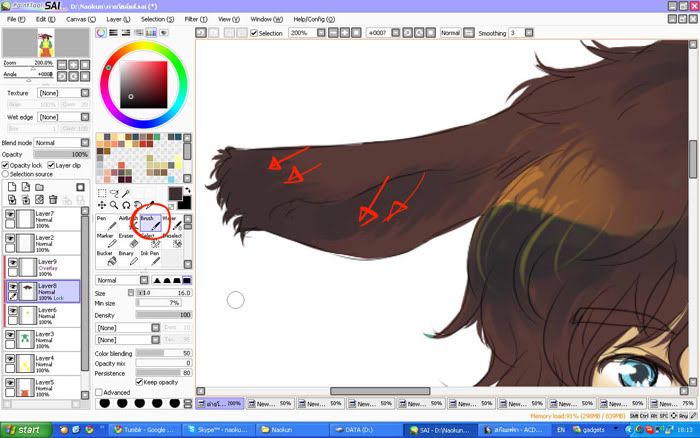Open the Blend mode dropdown

pyautogui.click(x=59, y=143)
